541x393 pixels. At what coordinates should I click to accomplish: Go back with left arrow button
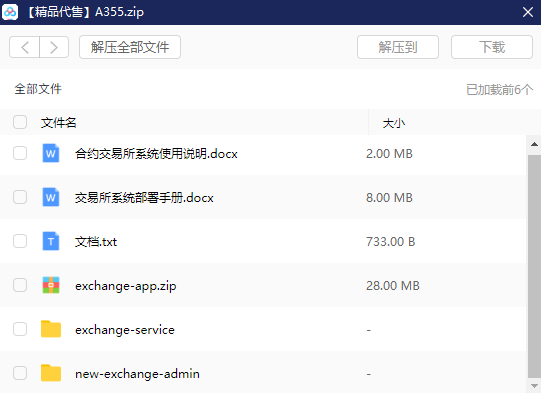coord(24,47)
